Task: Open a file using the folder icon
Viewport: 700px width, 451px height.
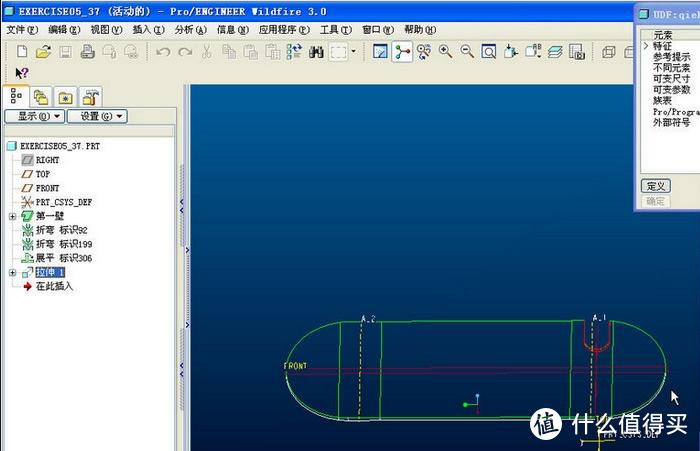Action: pos(42,51)
